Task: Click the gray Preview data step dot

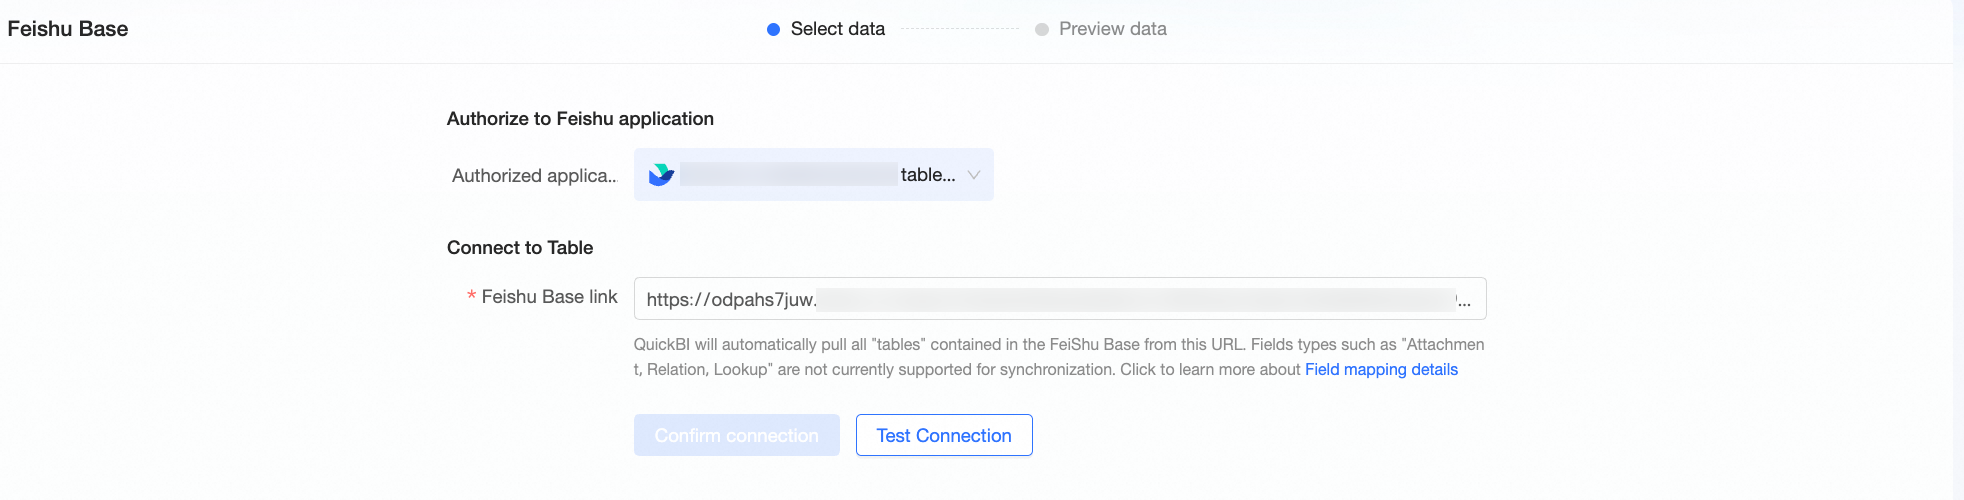Action: click(1042, 29)
